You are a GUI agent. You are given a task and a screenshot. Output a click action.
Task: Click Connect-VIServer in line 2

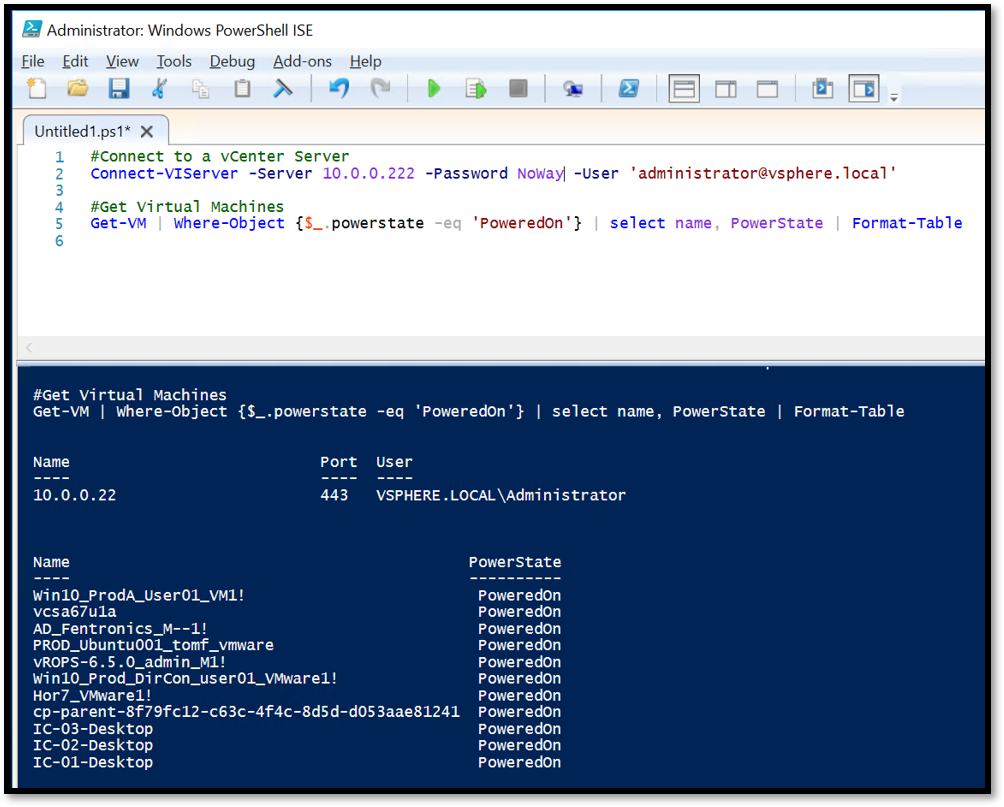[164, 174]
